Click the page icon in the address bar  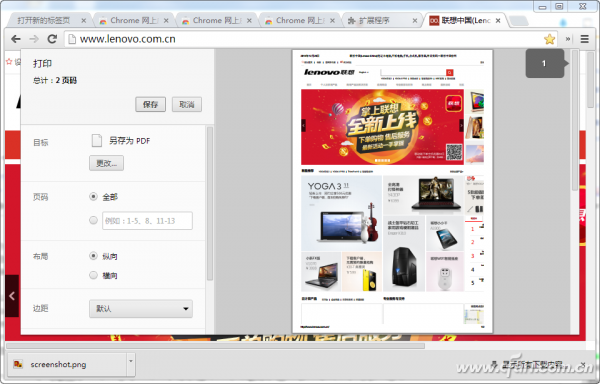click(x=71, y=39)
